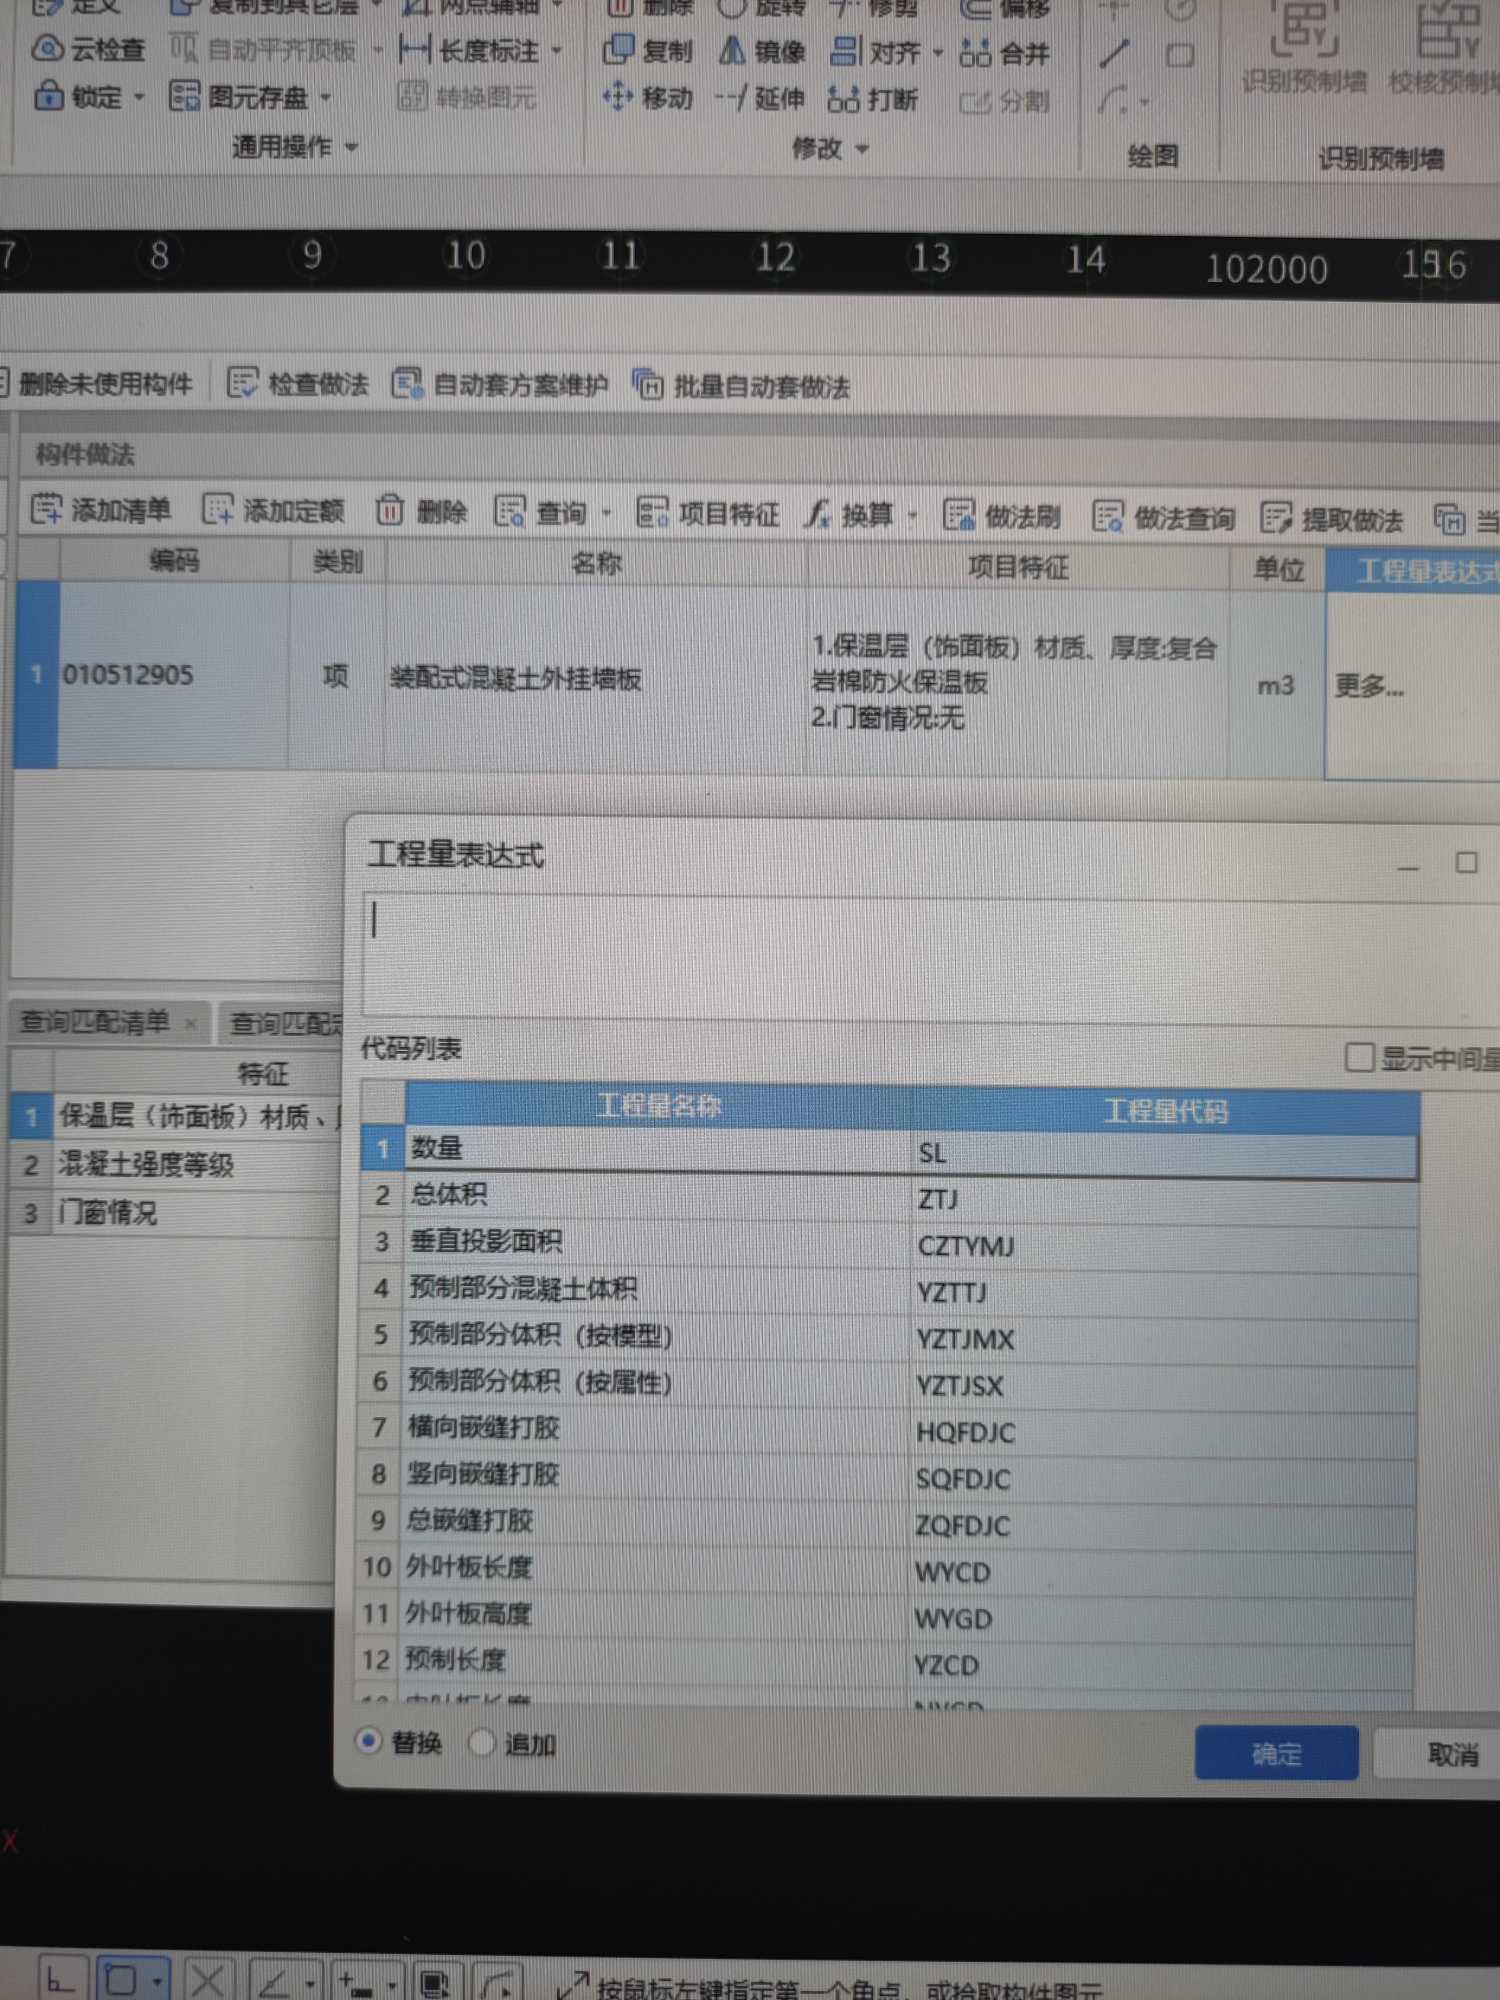Select the line drawing tool

click(1115, 53)
